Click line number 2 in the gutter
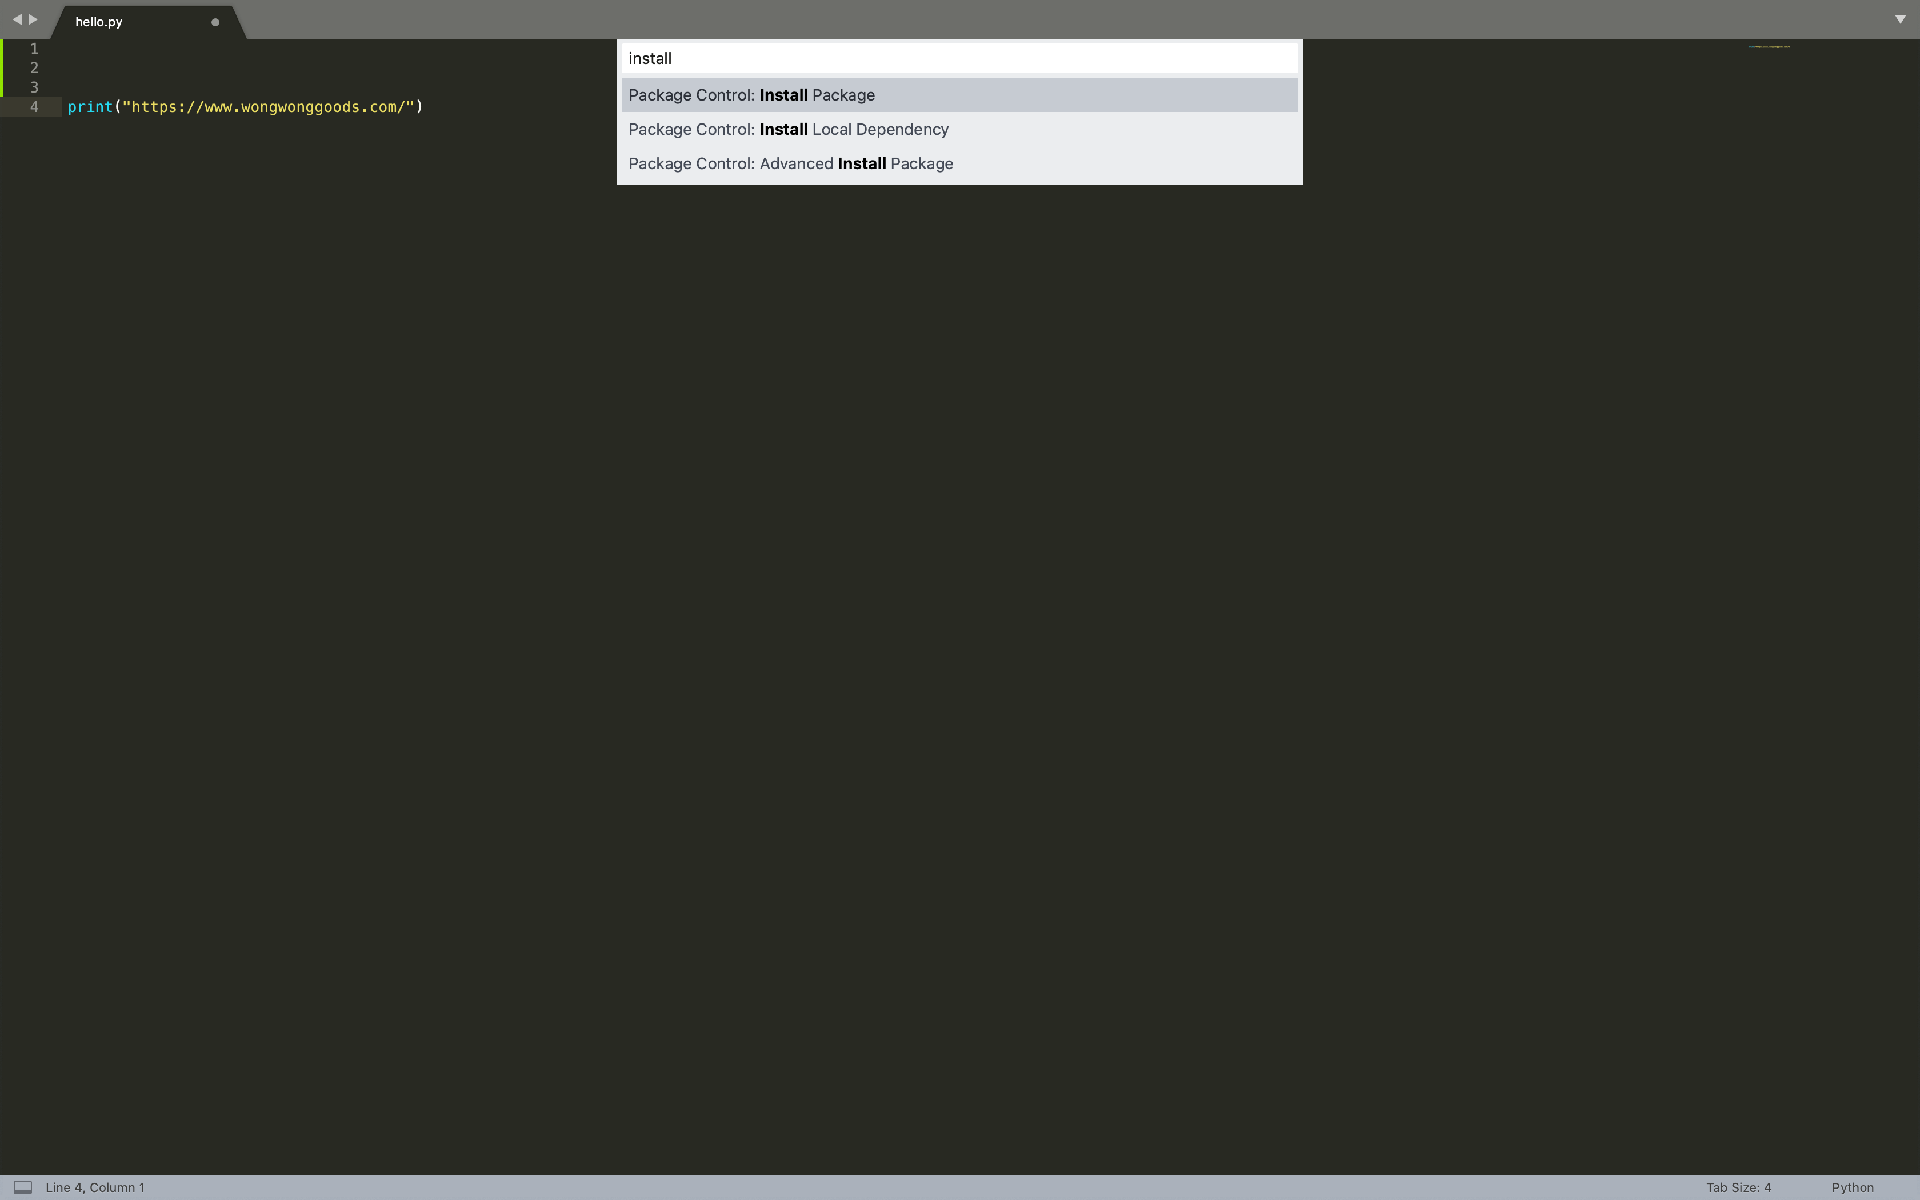This screenshot has width=1920, height=1200. point(34,68)
